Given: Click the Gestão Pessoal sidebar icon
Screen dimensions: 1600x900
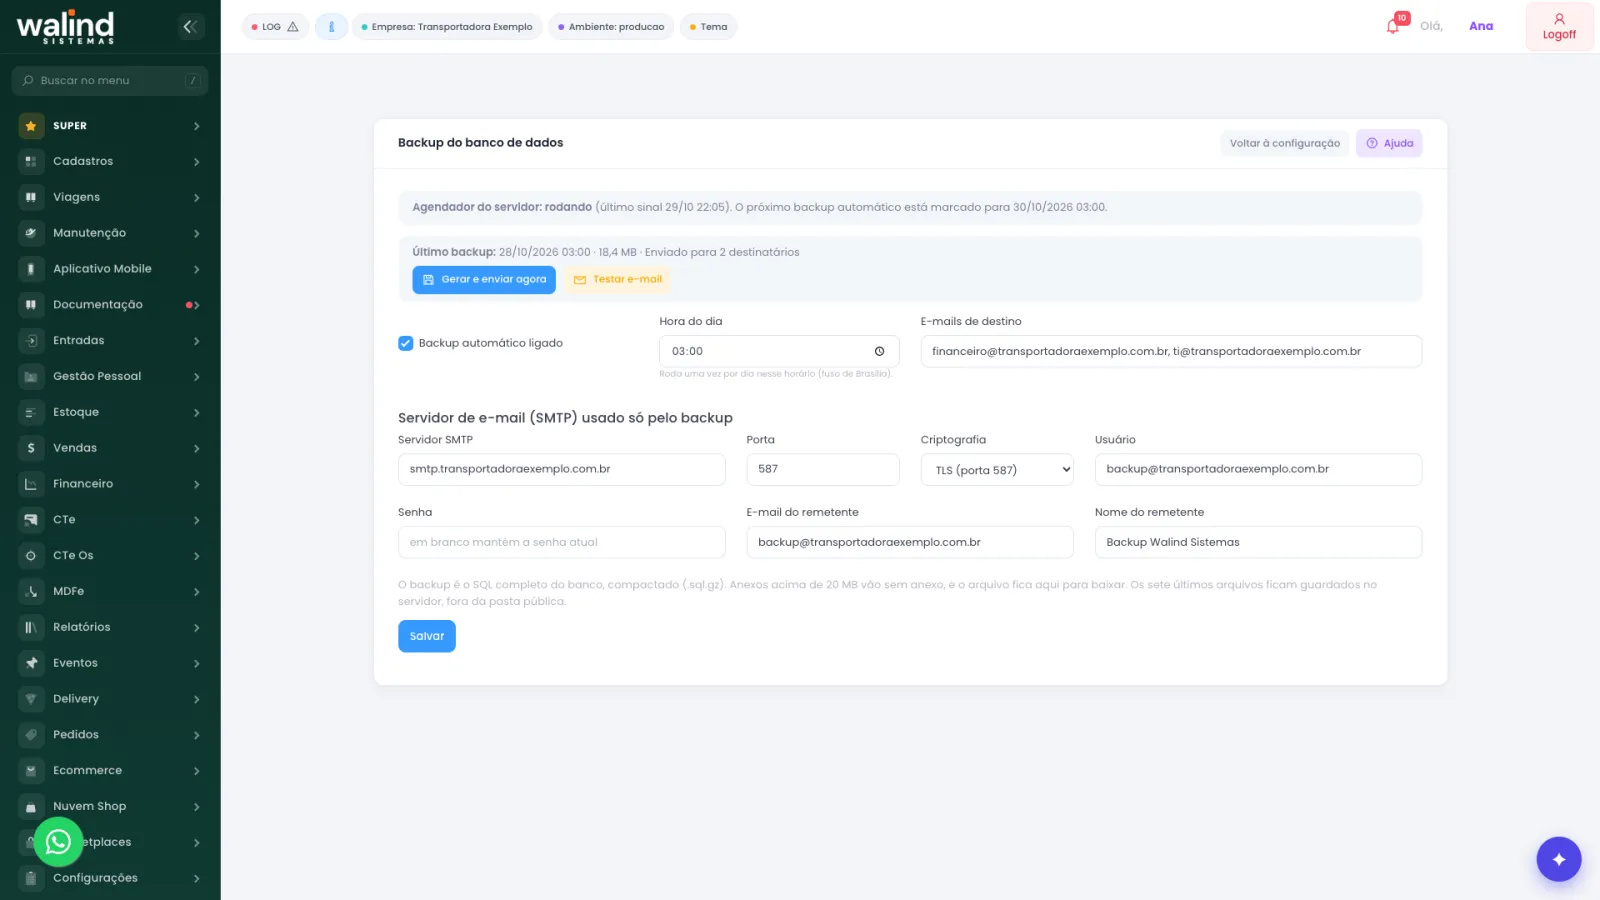Looking at the screenshot, I should click(31, 377).
